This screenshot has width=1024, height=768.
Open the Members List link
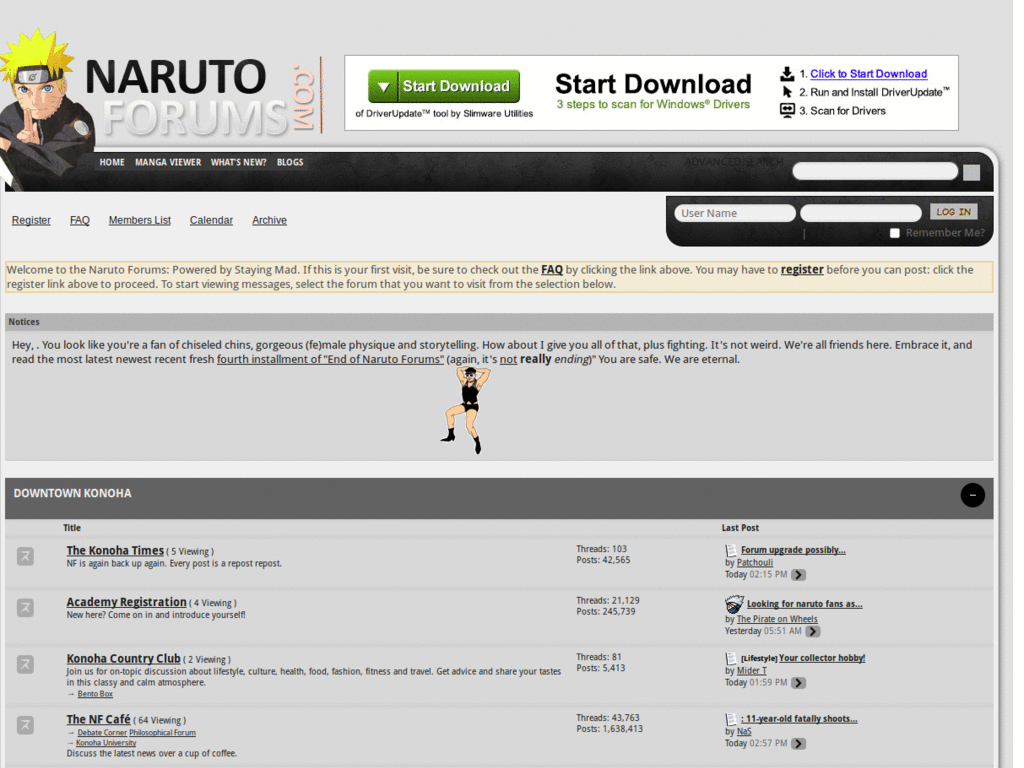click(140, 221)
